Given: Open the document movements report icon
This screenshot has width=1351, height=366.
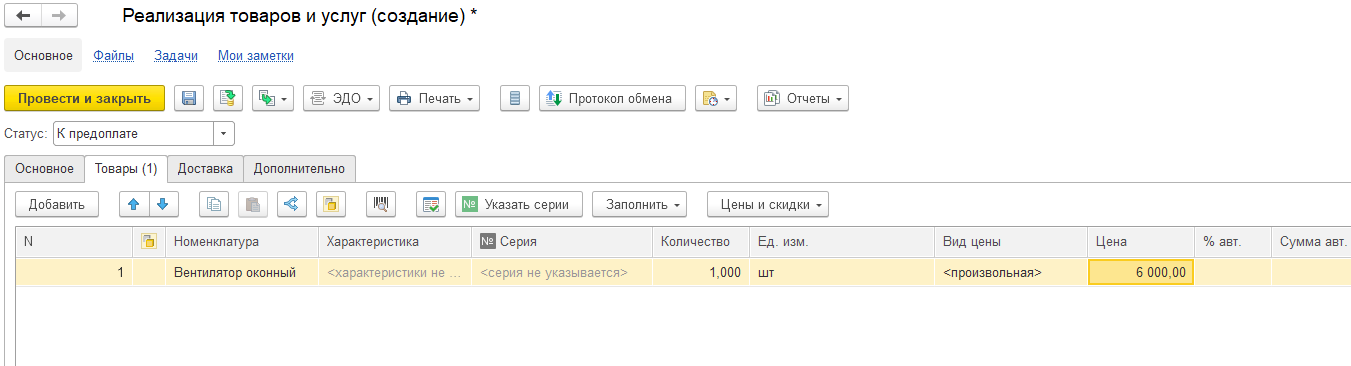Looking at the screenshot, I should point(515,98).
